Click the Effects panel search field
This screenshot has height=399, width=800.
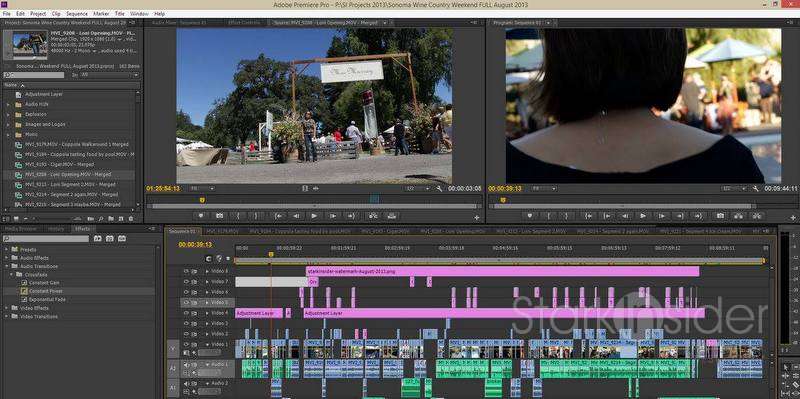pyautogui.click(x=45, y=239)
